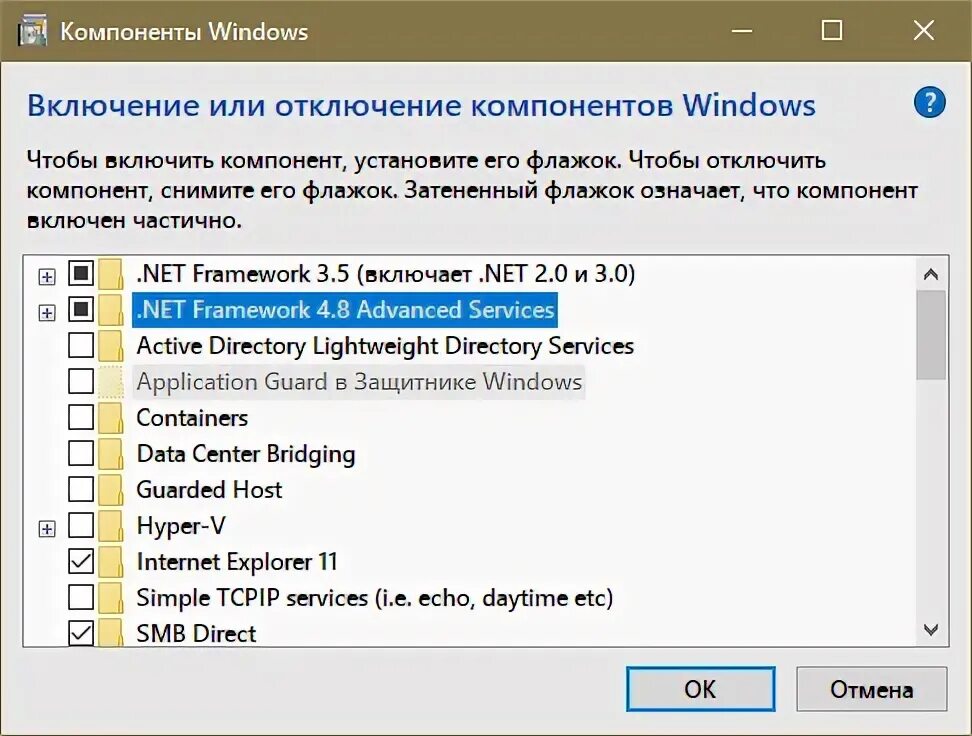Click the scroll down arrow of the list

click(931, 629)
